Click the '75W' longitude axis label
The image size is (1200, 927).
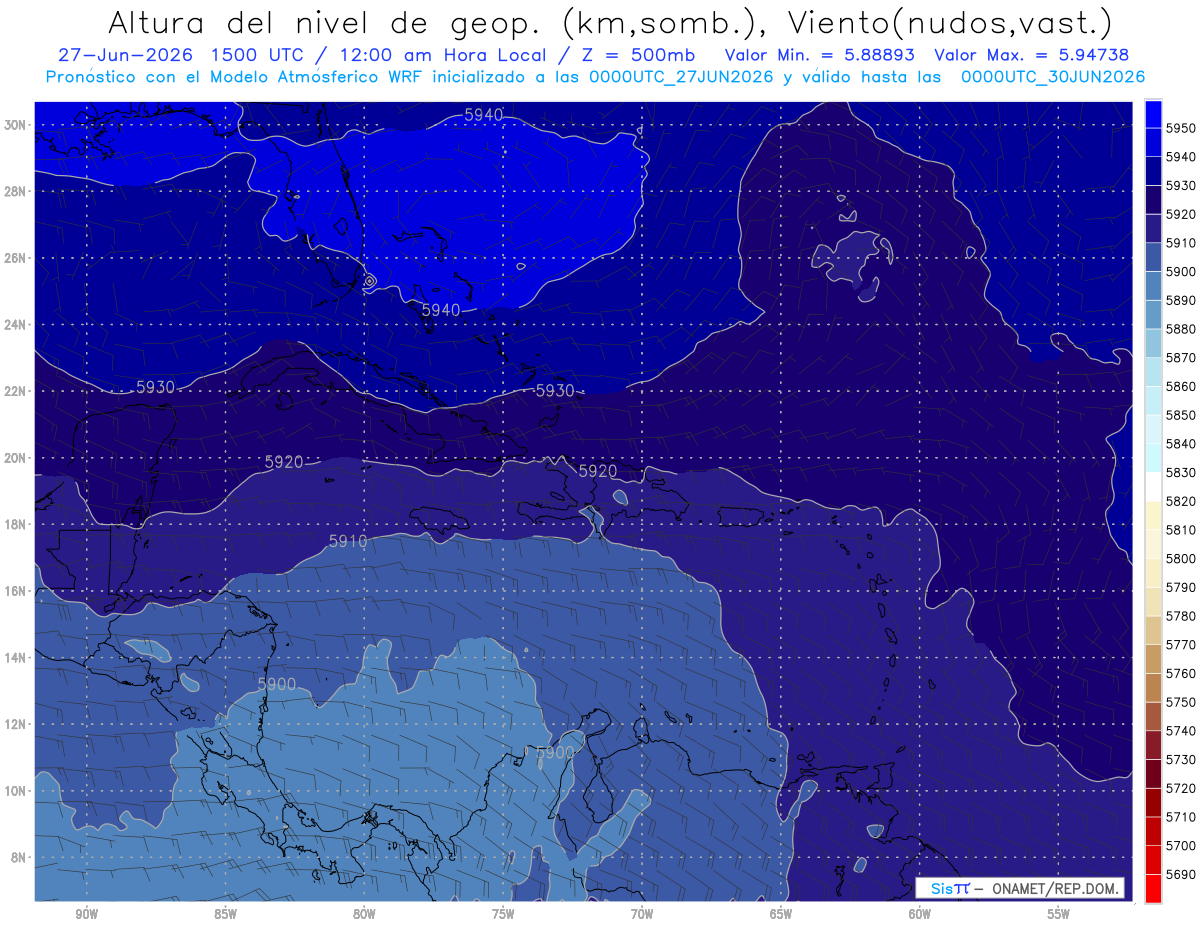pyautogui.click(x=503, y=914)
